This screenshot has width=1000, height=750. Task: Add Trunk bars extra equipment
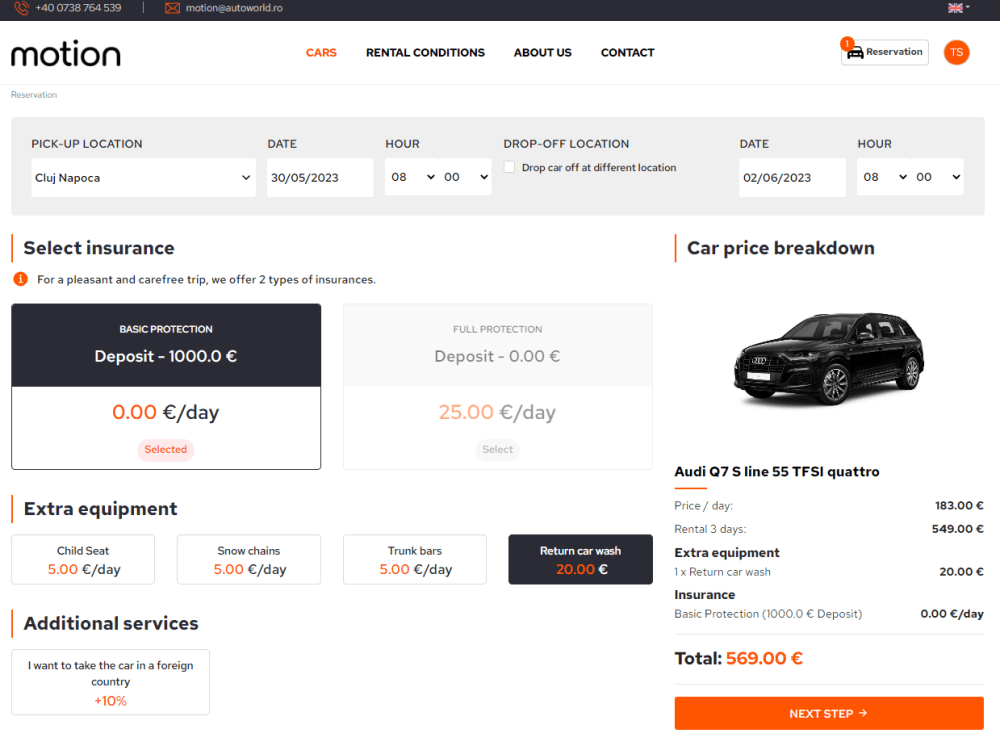(x=415, y=559)
